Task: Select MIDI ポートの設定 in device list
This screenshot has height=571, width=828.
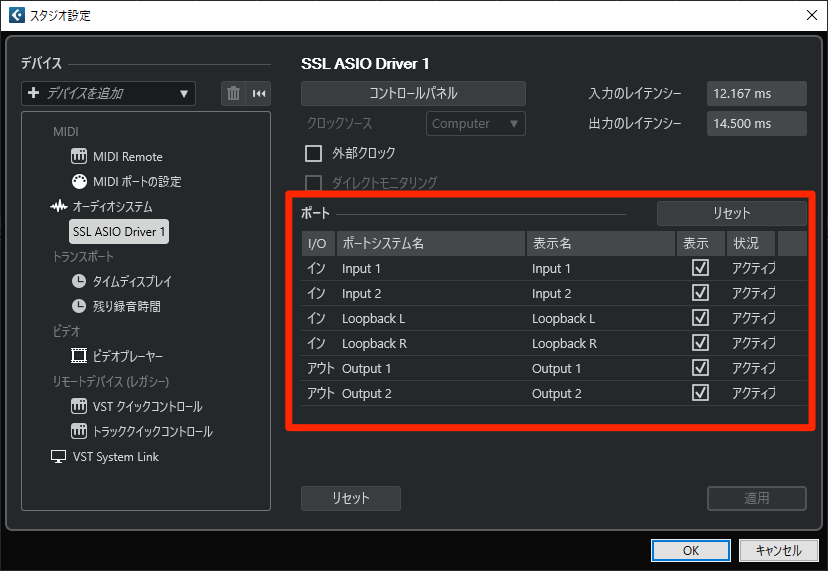Action: click(137, 182)
